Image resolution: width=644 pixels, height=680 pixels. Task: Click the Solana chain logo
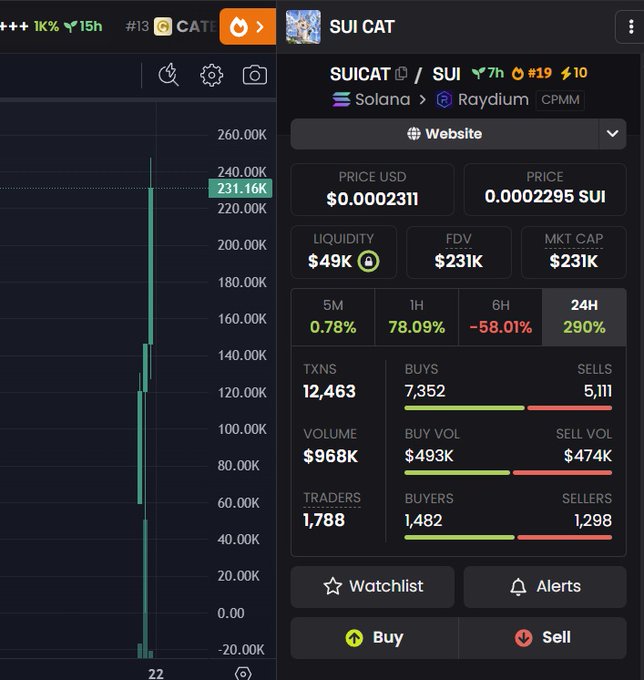341,100
